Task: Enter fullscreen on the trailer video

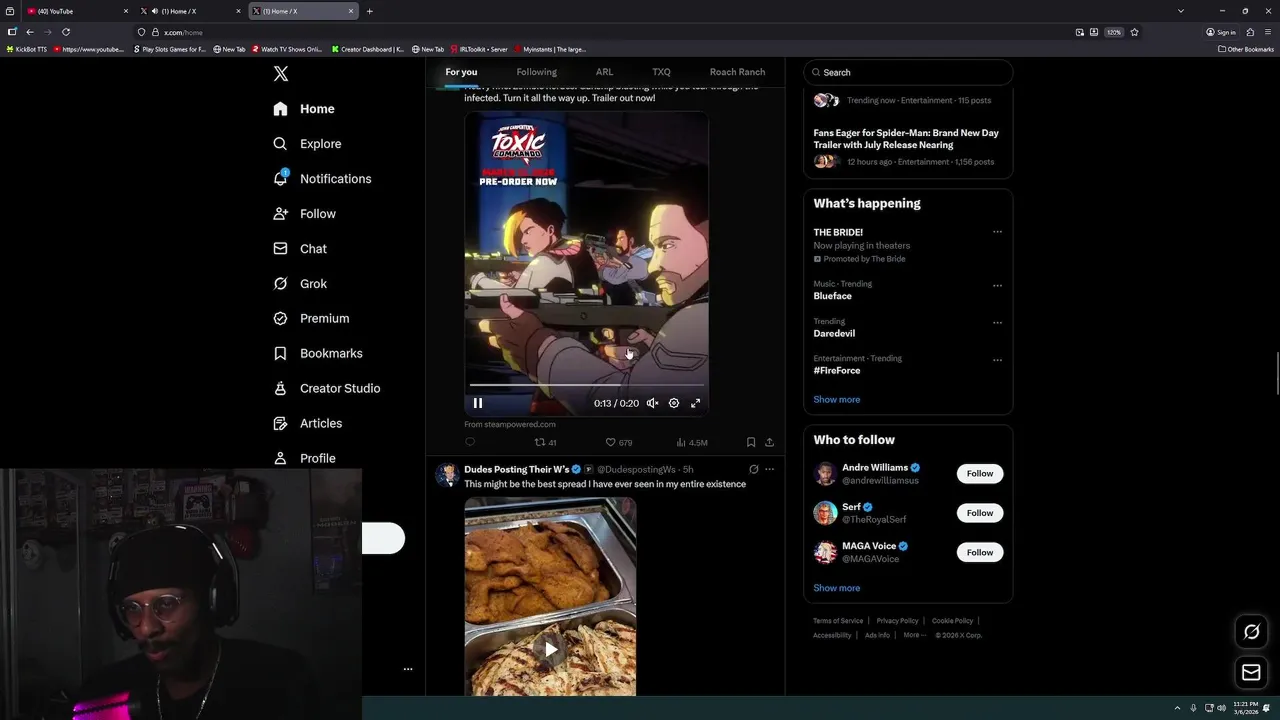Action: coord(696,403)
